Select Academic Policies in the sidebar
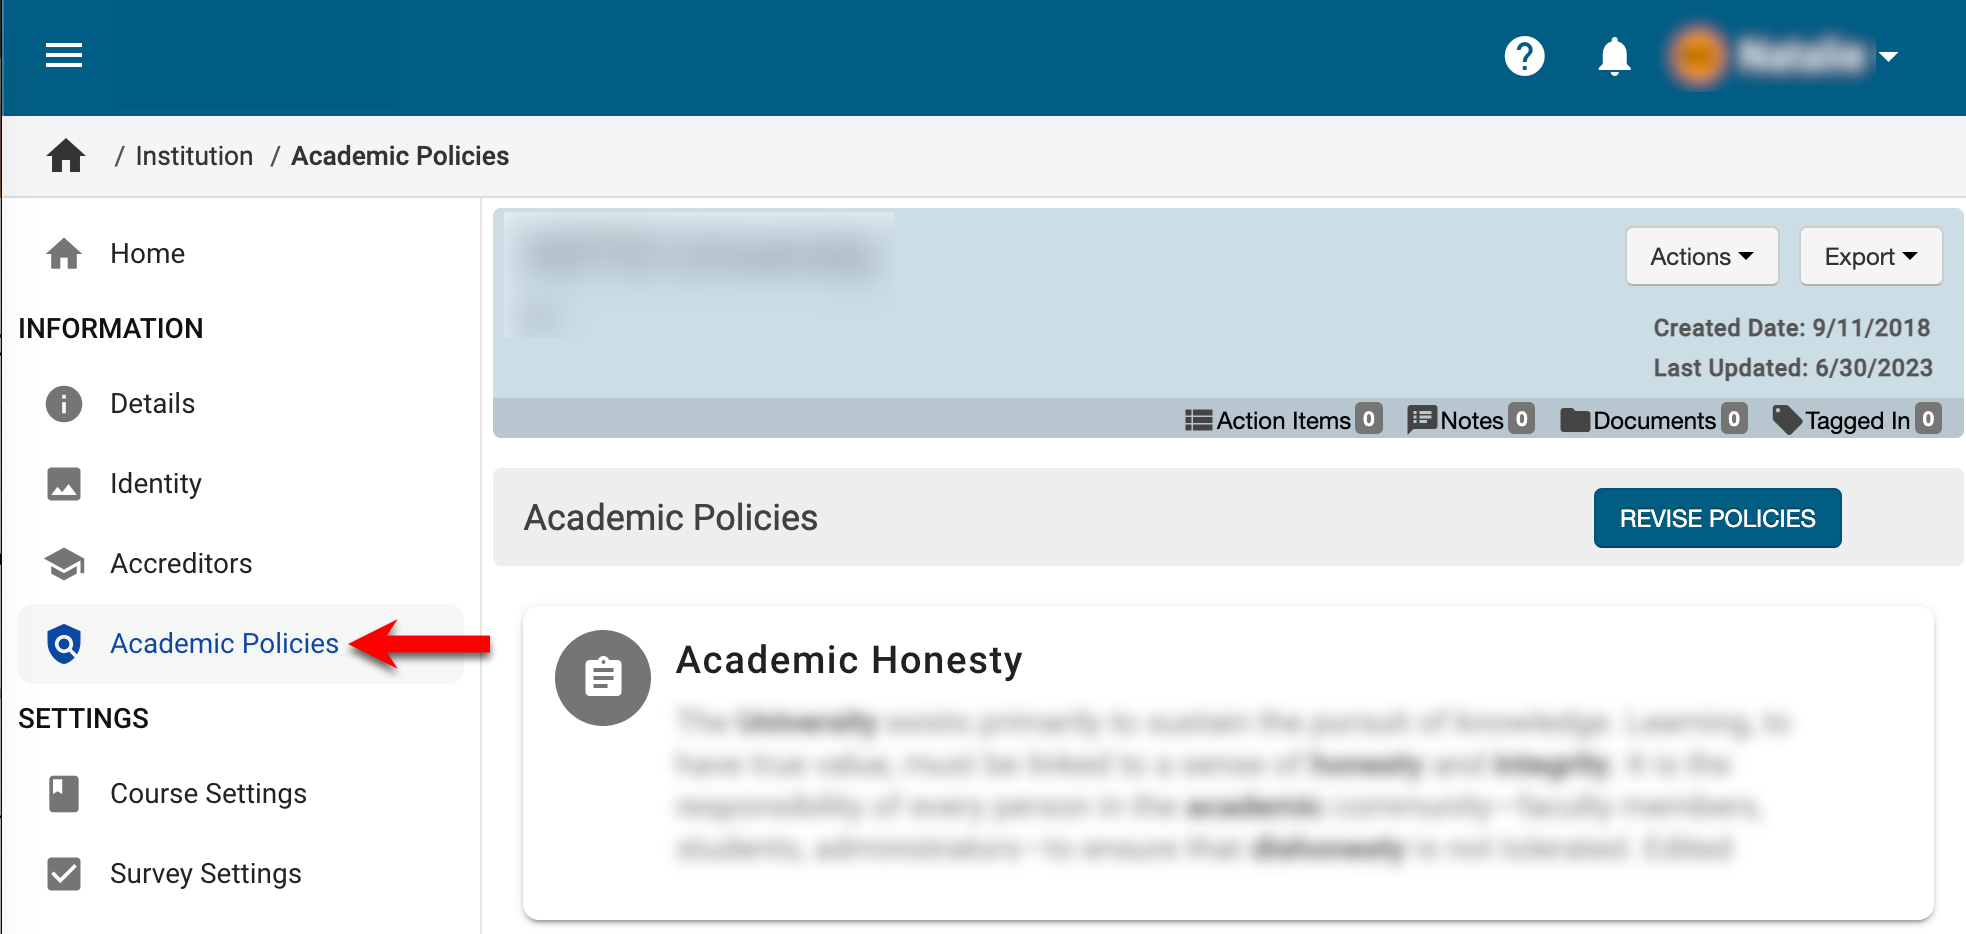1966x934 pixels. 224,644
